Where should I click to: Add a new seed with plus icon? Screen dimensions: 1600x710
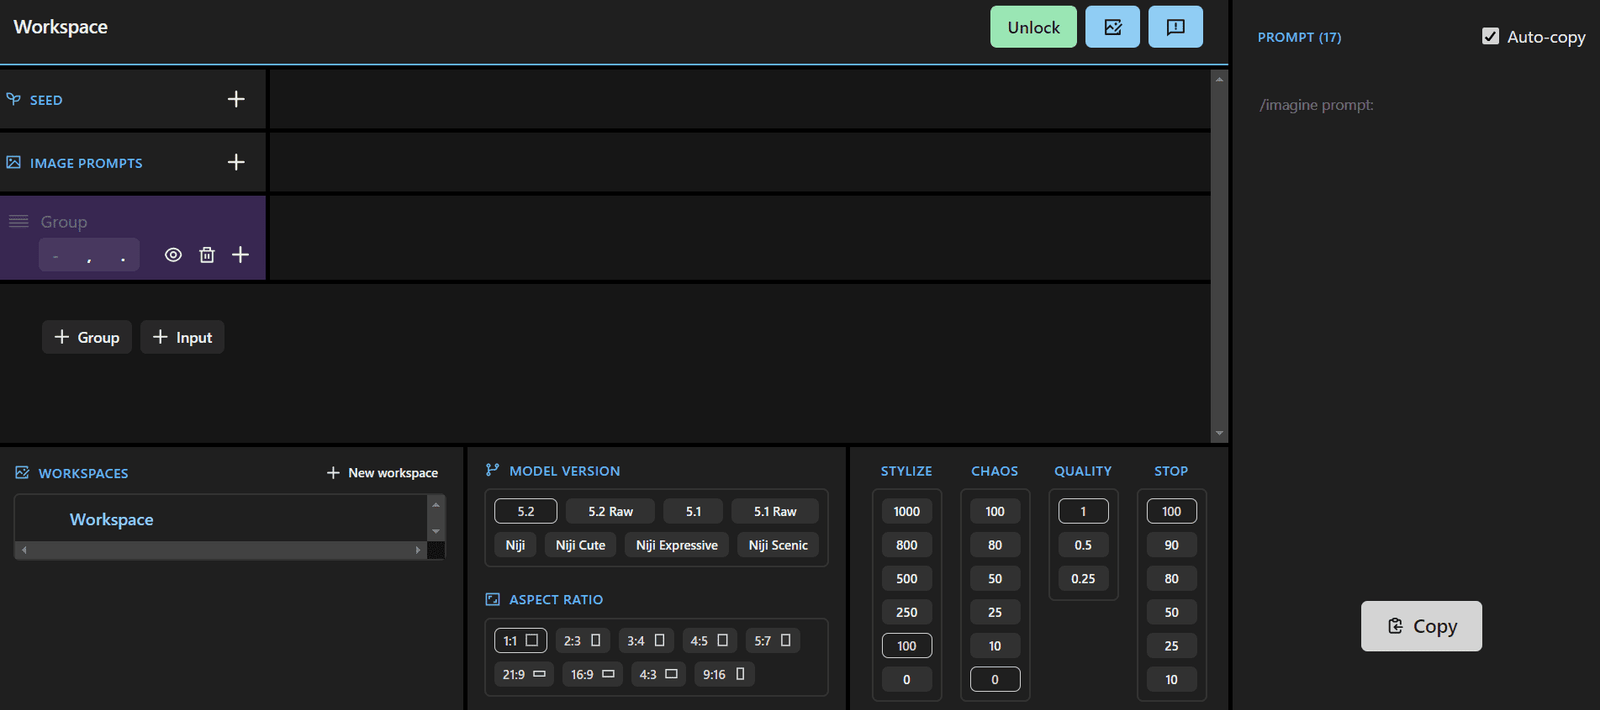[x=236, y=99]
